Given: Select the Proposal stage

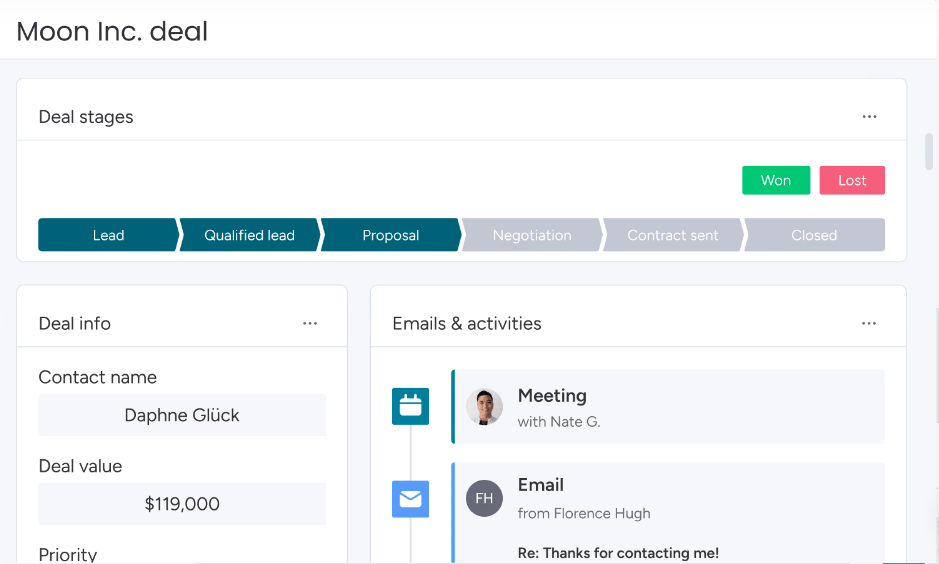Looking at the screenshot, I should 390,235.
